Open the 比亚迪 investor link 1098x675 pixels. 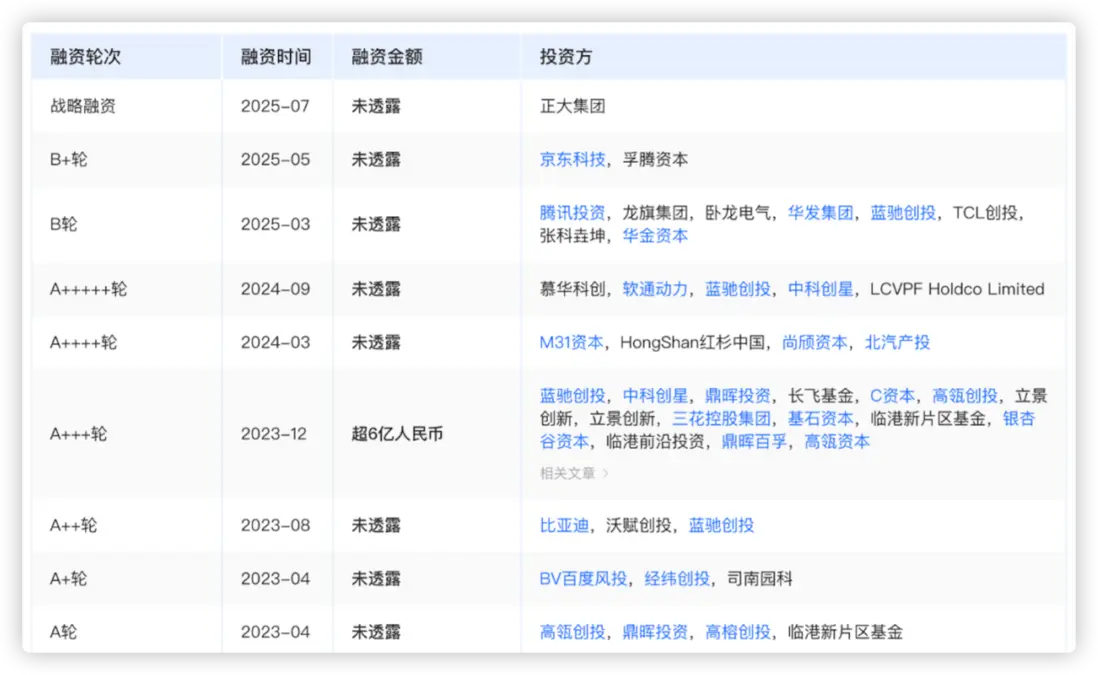[564, 525]
